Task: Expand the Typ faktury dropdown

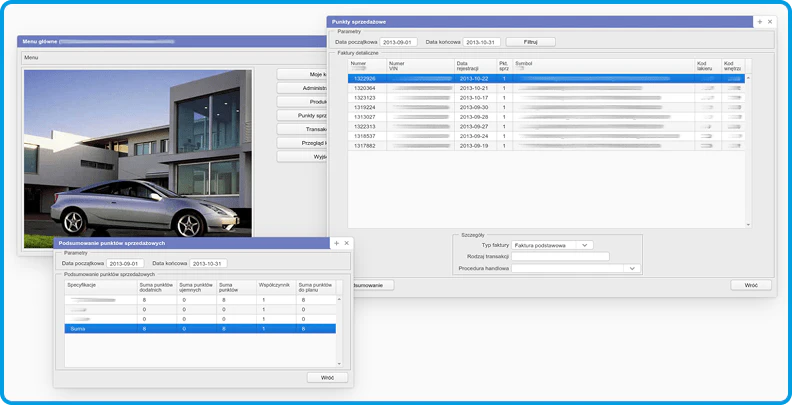Action: (586, 244)
